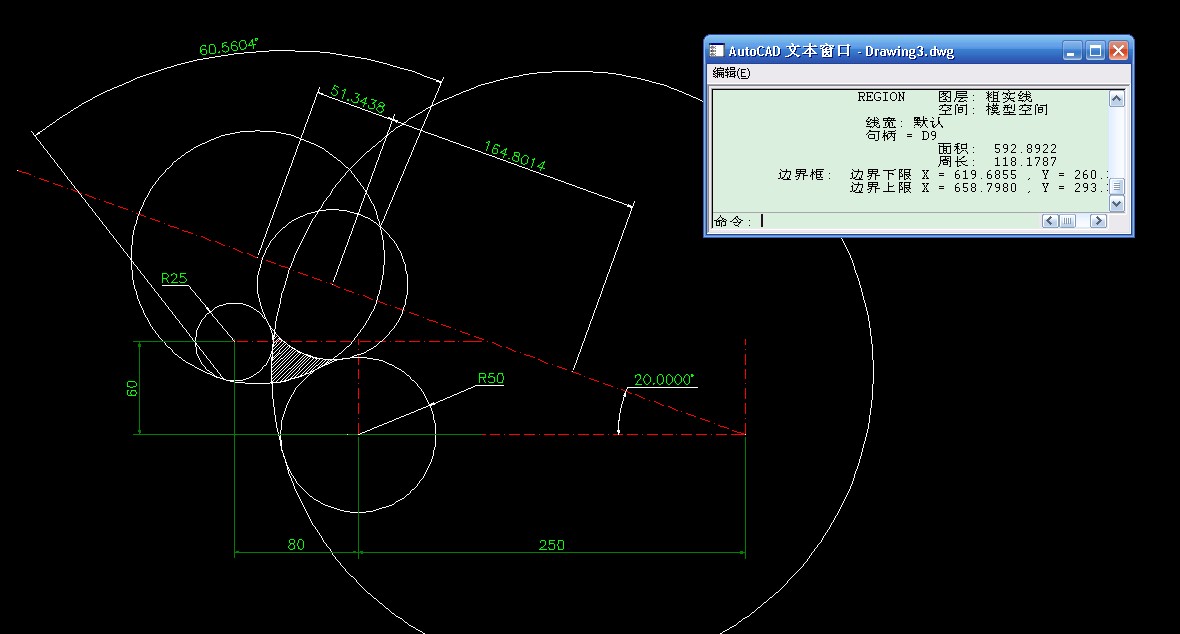Viewport: 1180px width, 634px height.
Task: Click the window title Drawing3.dwg text
Action: 909,51
